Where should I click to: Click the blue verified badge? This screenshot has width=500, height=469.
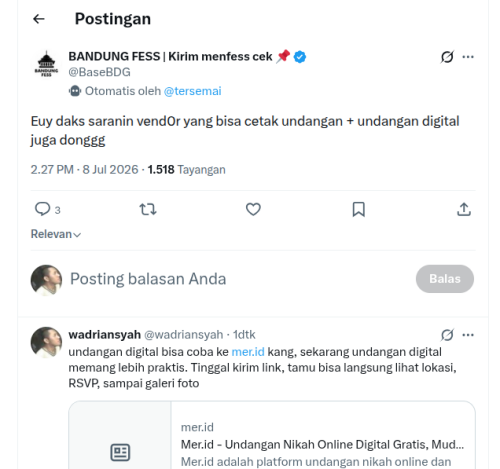click(300, 57)
